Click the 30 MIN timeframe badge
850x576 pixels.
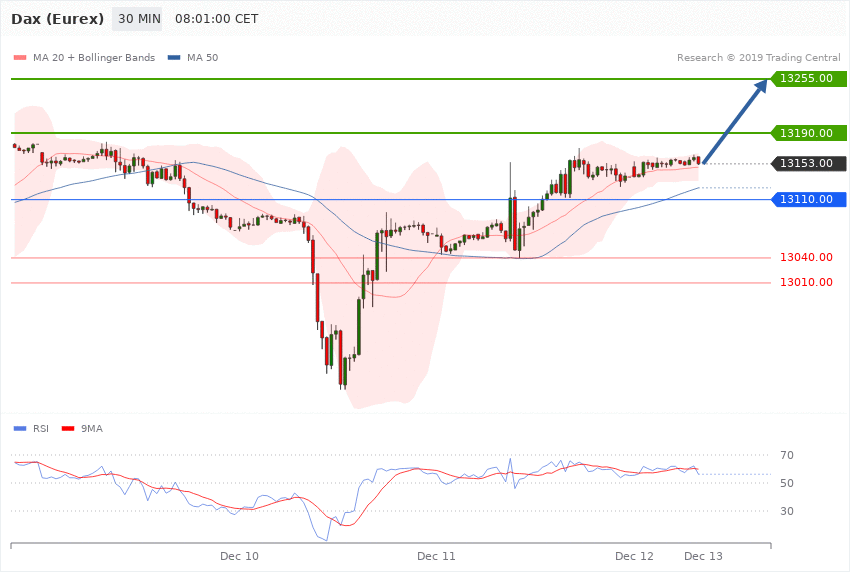click(x=137, y=19)
